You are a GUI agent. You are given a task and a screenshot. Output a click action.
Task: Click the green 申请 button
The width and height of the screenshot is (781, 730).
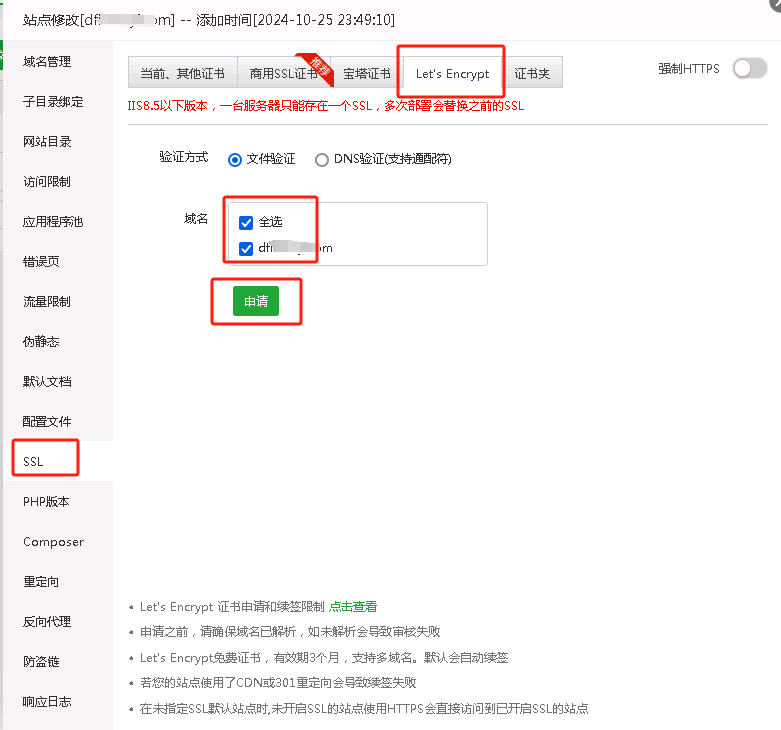[x=256, y=301]
